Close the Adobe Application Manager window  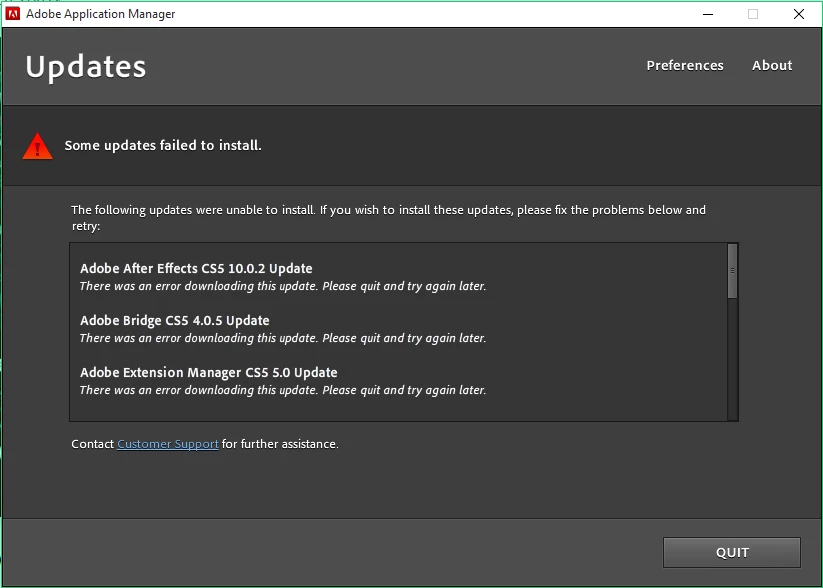(799, 14)
